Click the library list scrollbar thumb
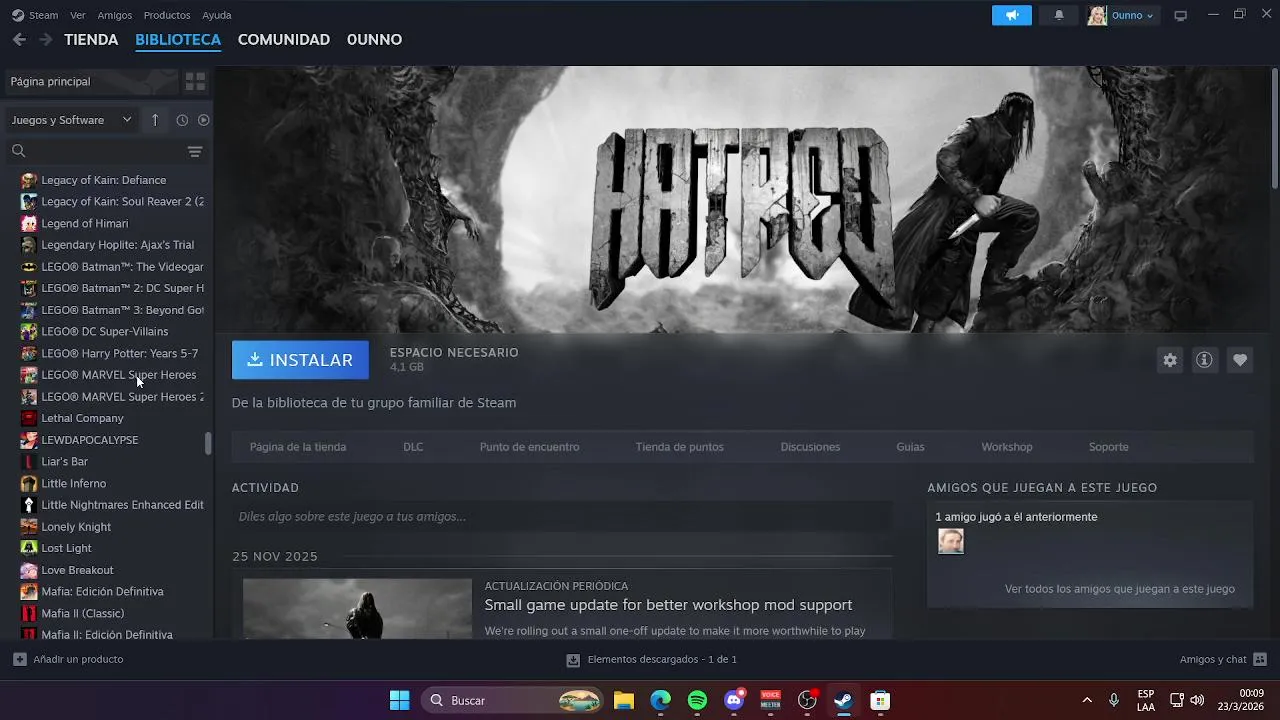Screen dimensions: 1280x720 tap(208, 443)
